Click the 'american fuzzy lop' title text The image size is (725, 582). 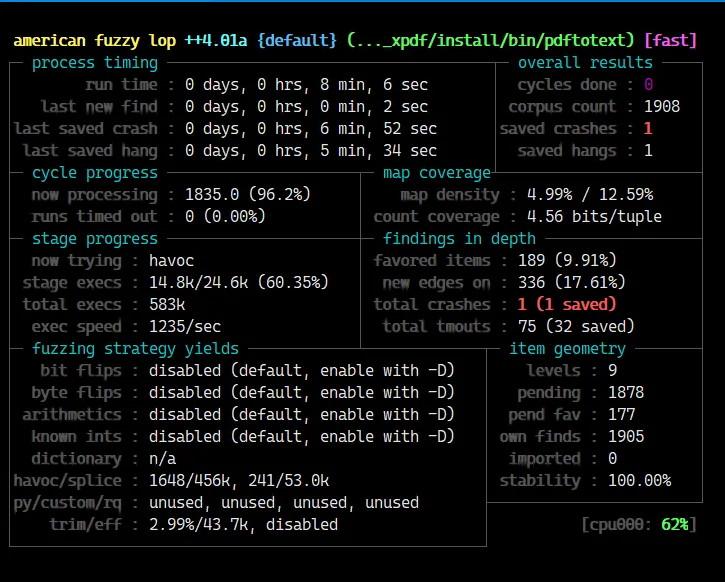95,41
